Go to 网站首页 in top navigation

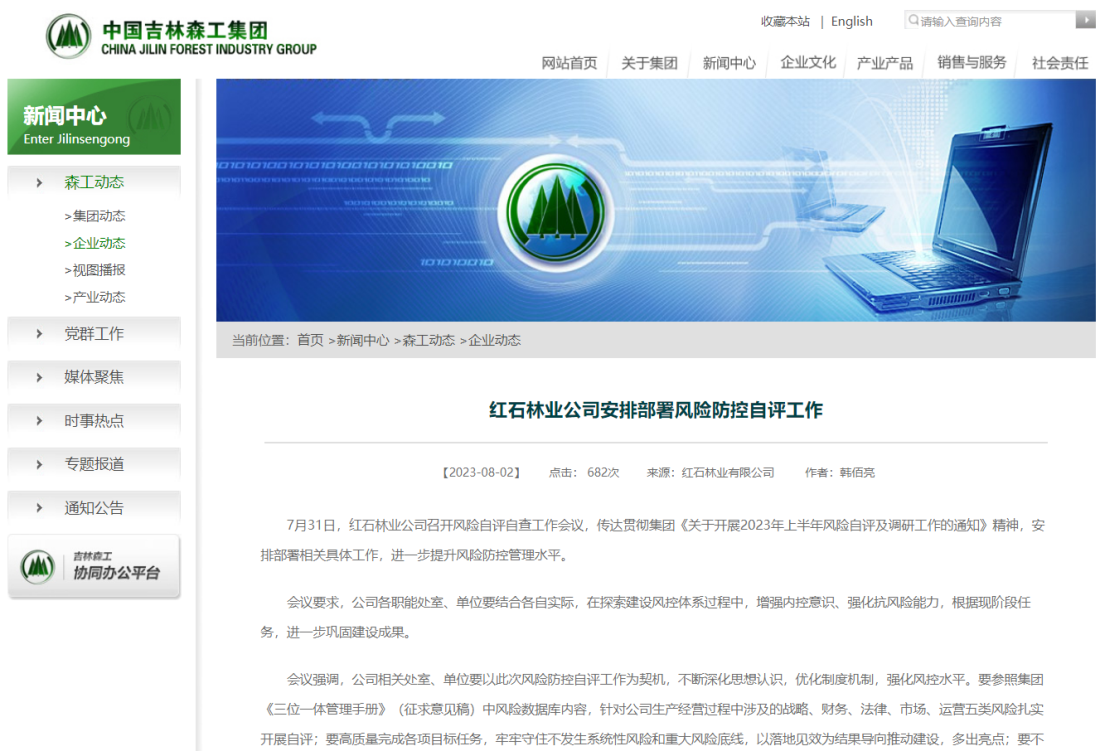569,63
